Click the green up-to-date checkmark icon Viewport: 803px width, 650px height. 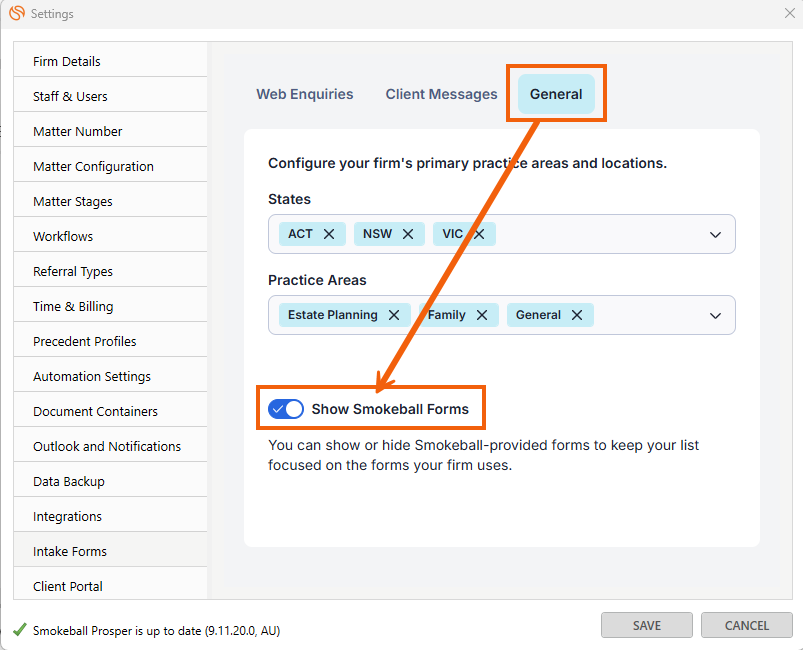20,630
